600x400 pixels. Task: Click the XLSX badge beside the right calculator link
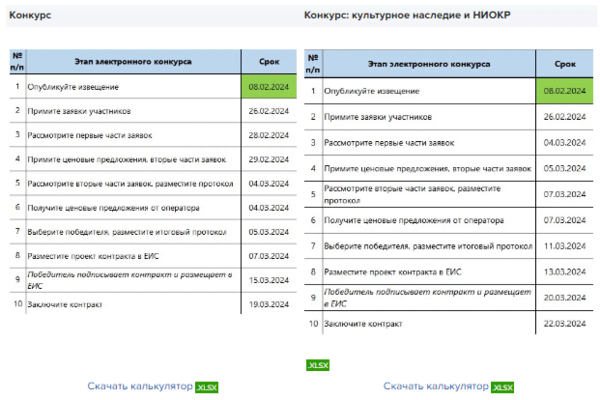pos(503,386)
